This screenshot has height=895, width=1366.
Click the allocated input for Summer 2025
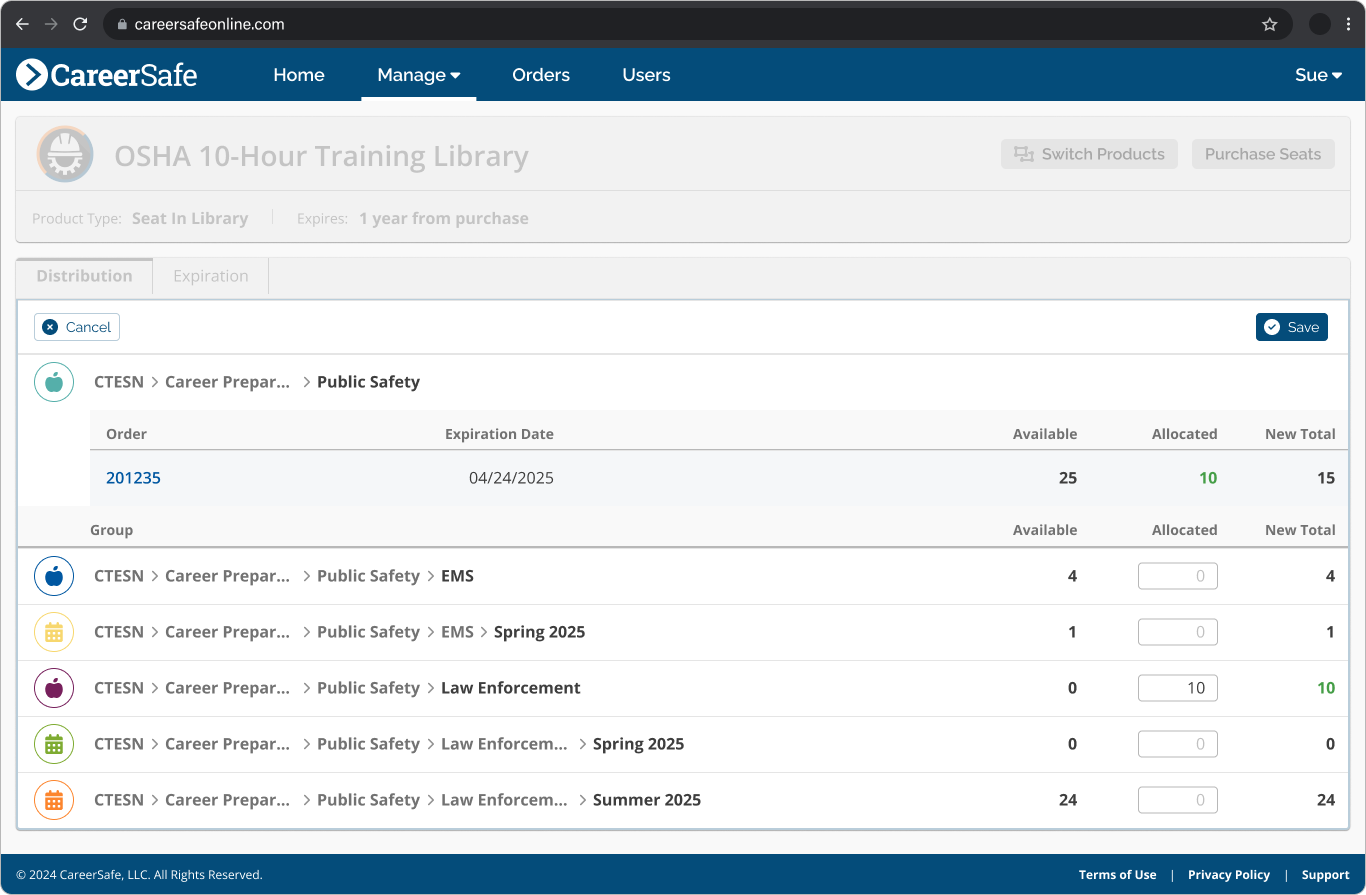(1177, 800)
